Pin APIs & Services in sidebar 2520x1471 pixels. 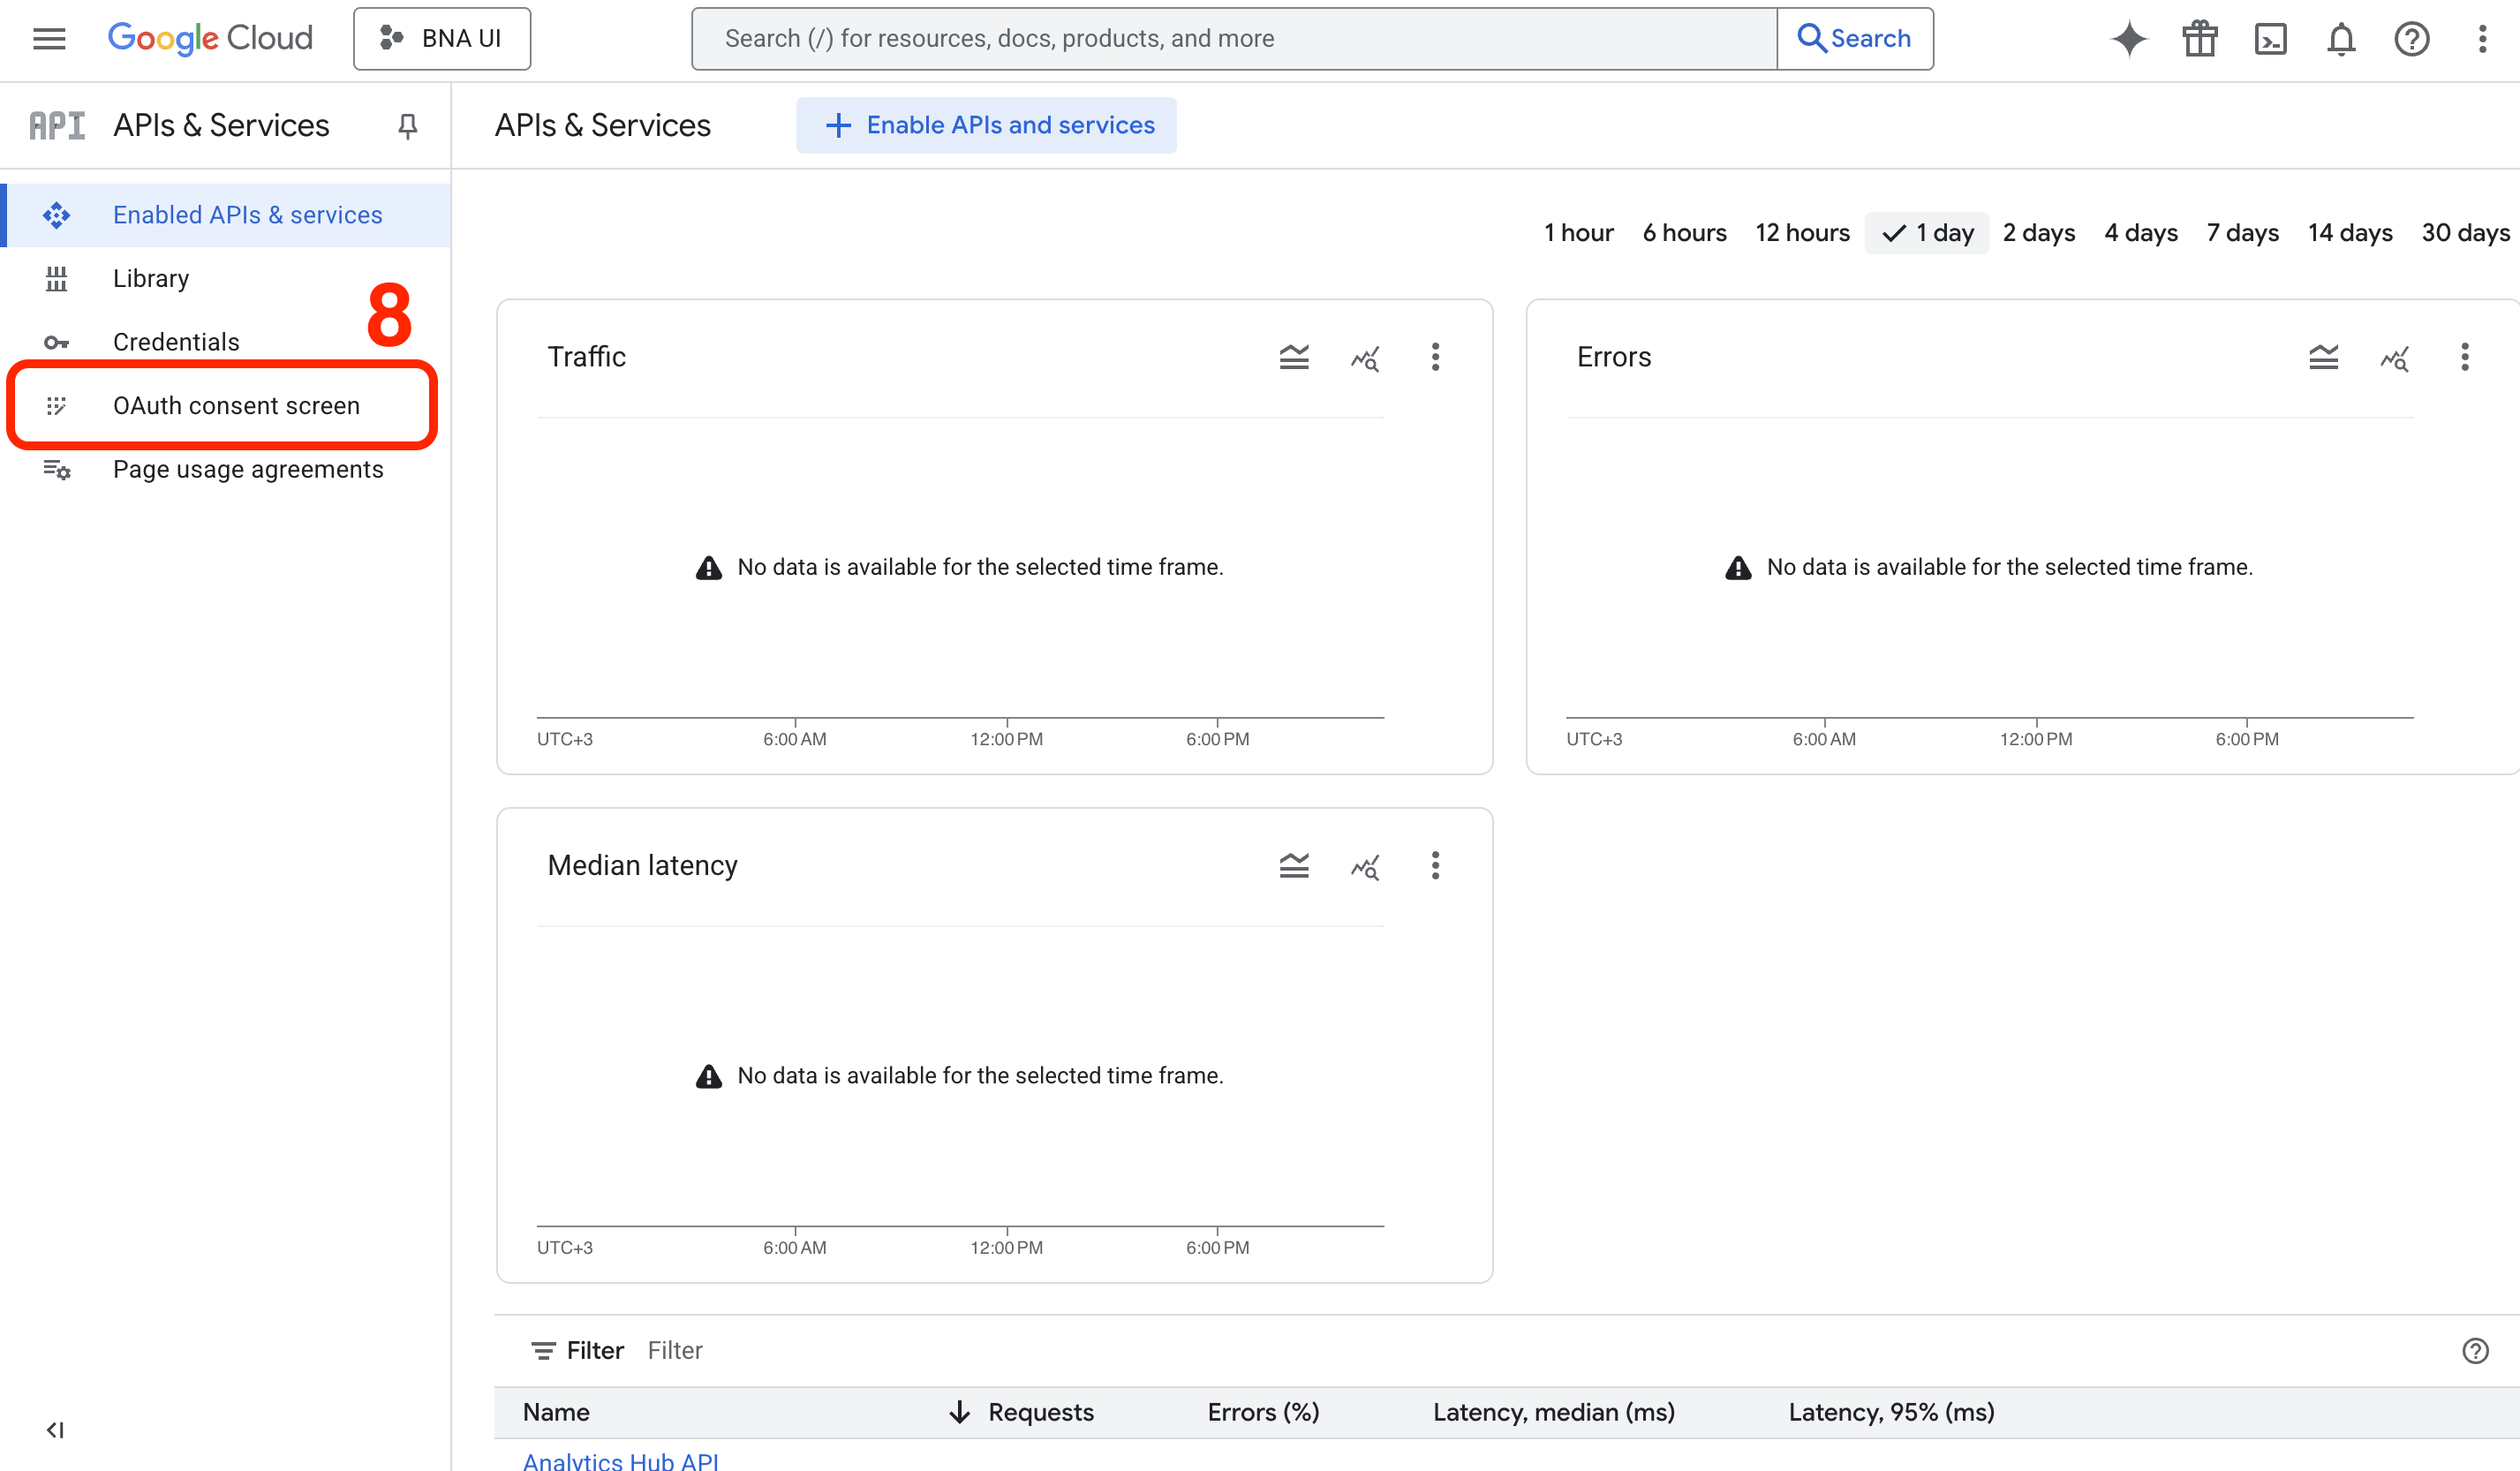coord(407,126)
